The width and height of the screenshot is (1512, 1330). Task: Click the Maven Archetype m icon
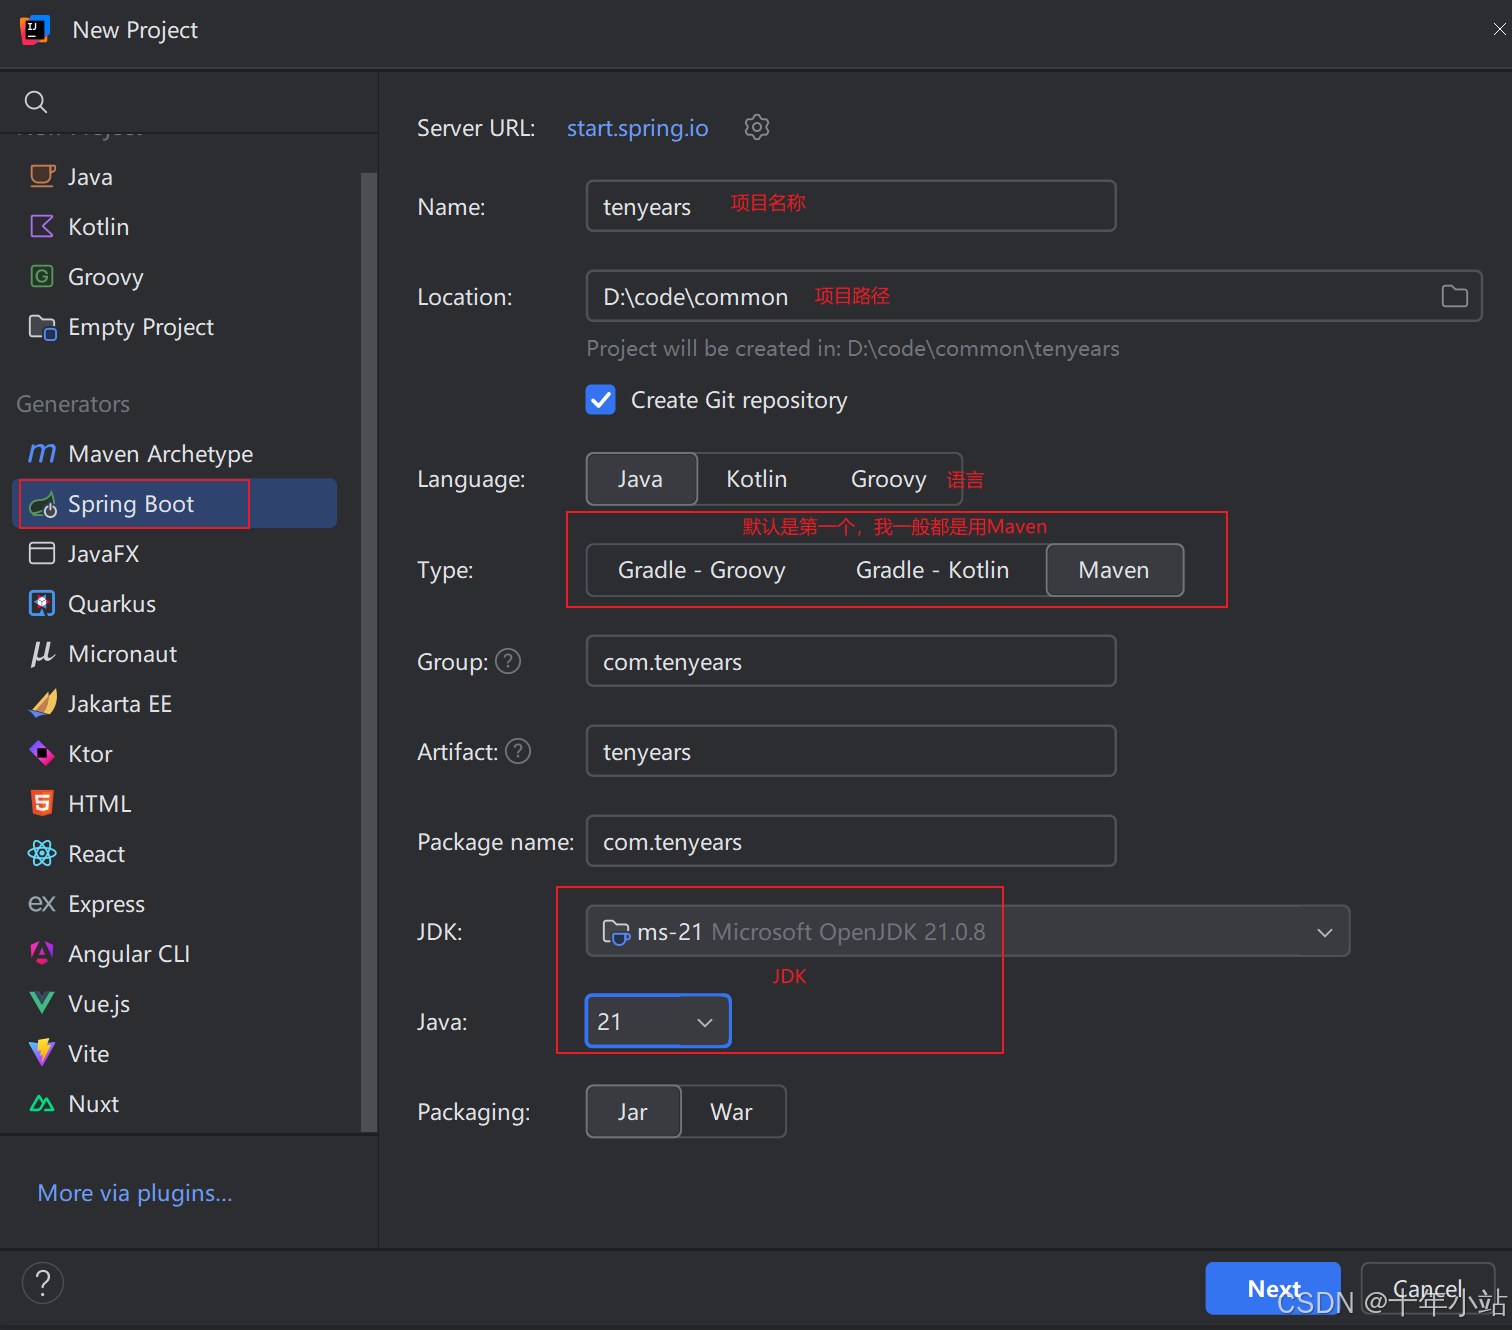[42, 453]
